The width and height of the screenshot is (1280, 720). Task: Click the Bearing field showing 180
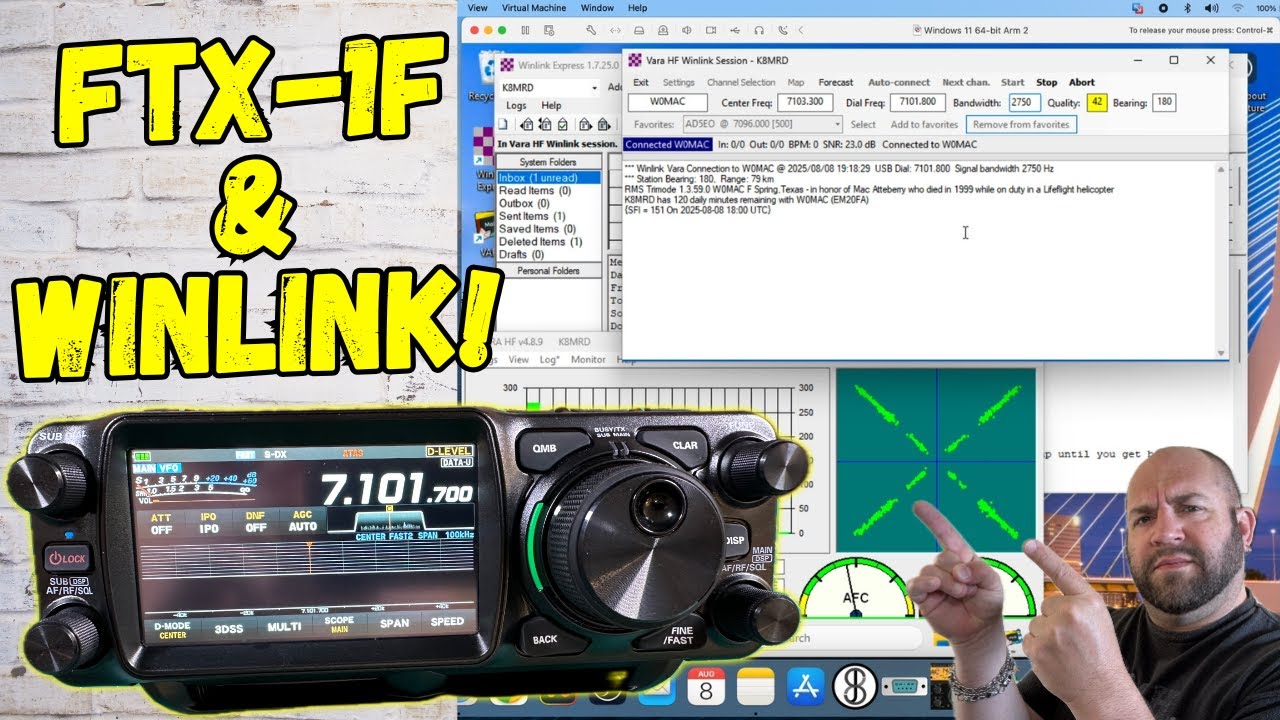(x=1164, y=102)
